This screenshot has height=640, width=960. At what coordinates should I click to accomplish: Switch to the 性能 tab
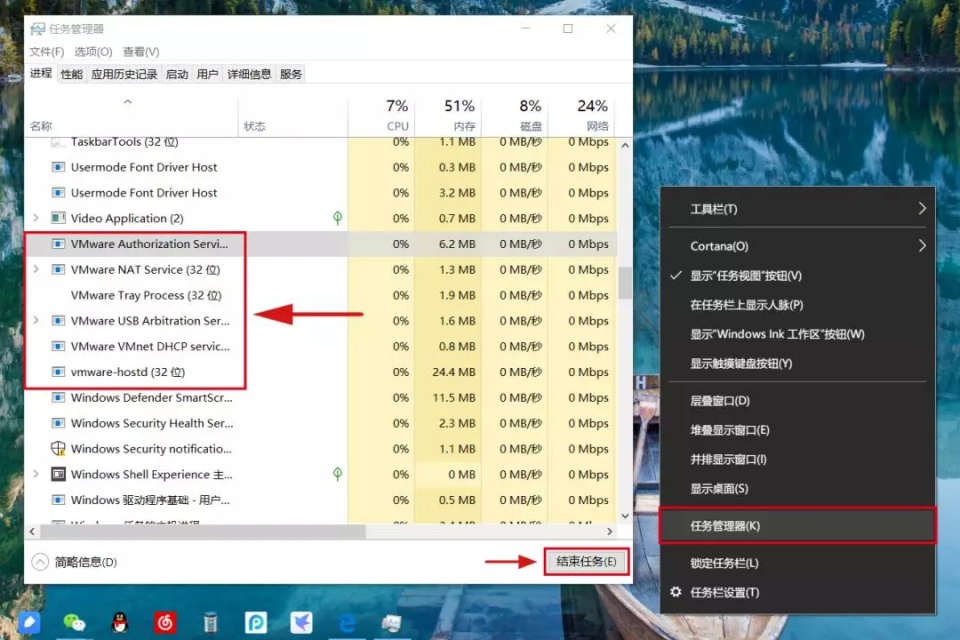(x=72, y=74)
